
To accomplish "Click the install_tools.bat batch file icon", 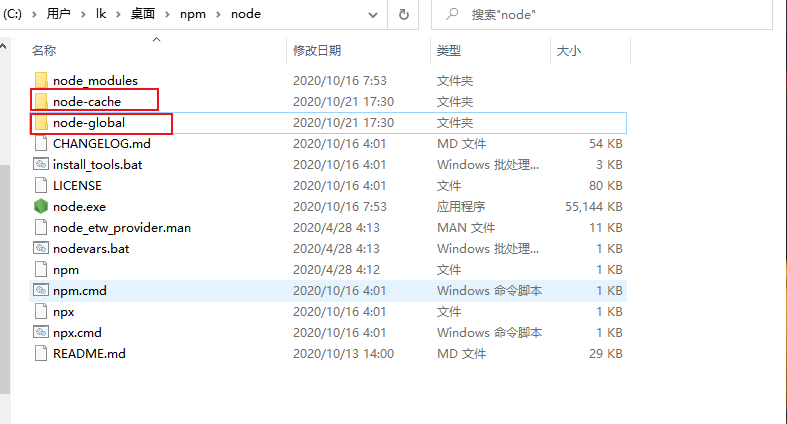I will point(41,164).
